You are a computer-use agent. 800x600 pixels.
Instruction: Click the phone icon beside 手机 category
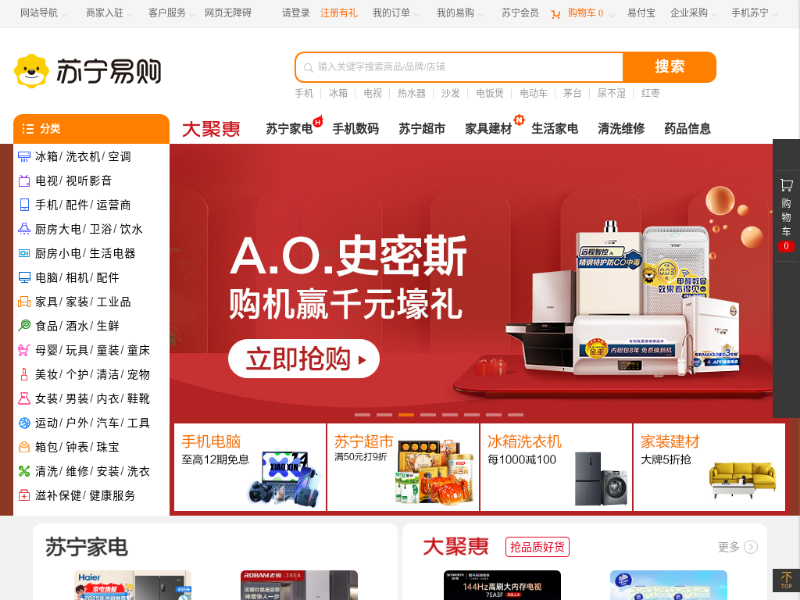pyautogui.click(x=24, y=205)
